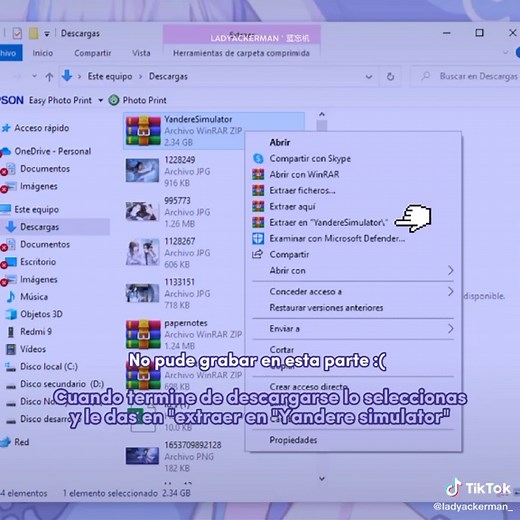
Task: Select Este equipo in sidebar
Action: [36, 209]
